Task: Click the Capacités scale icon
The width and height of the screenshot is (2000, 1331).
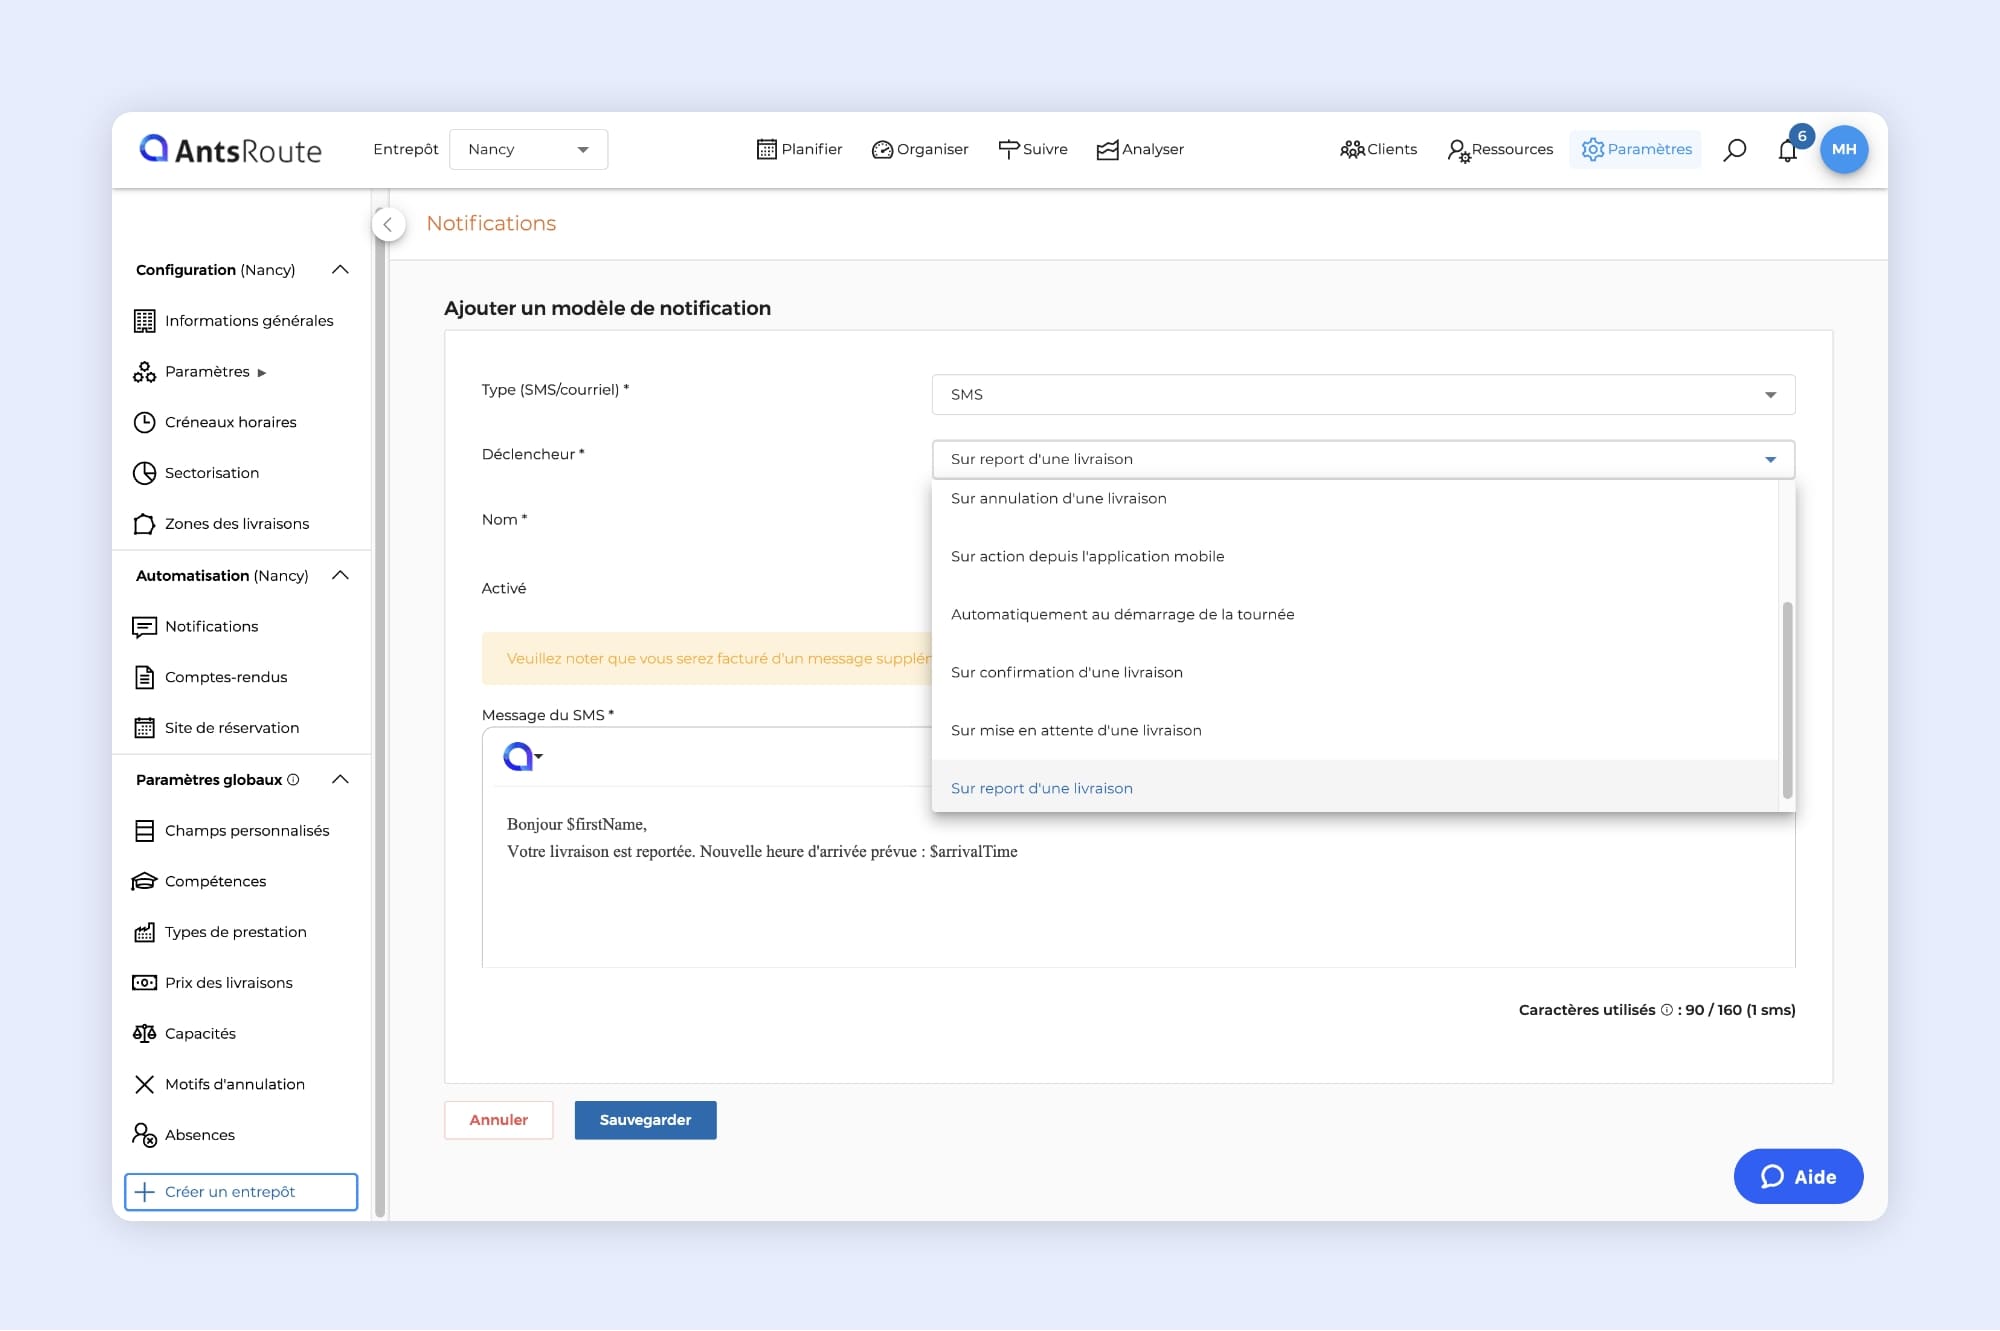Action: click(144, 1033)
